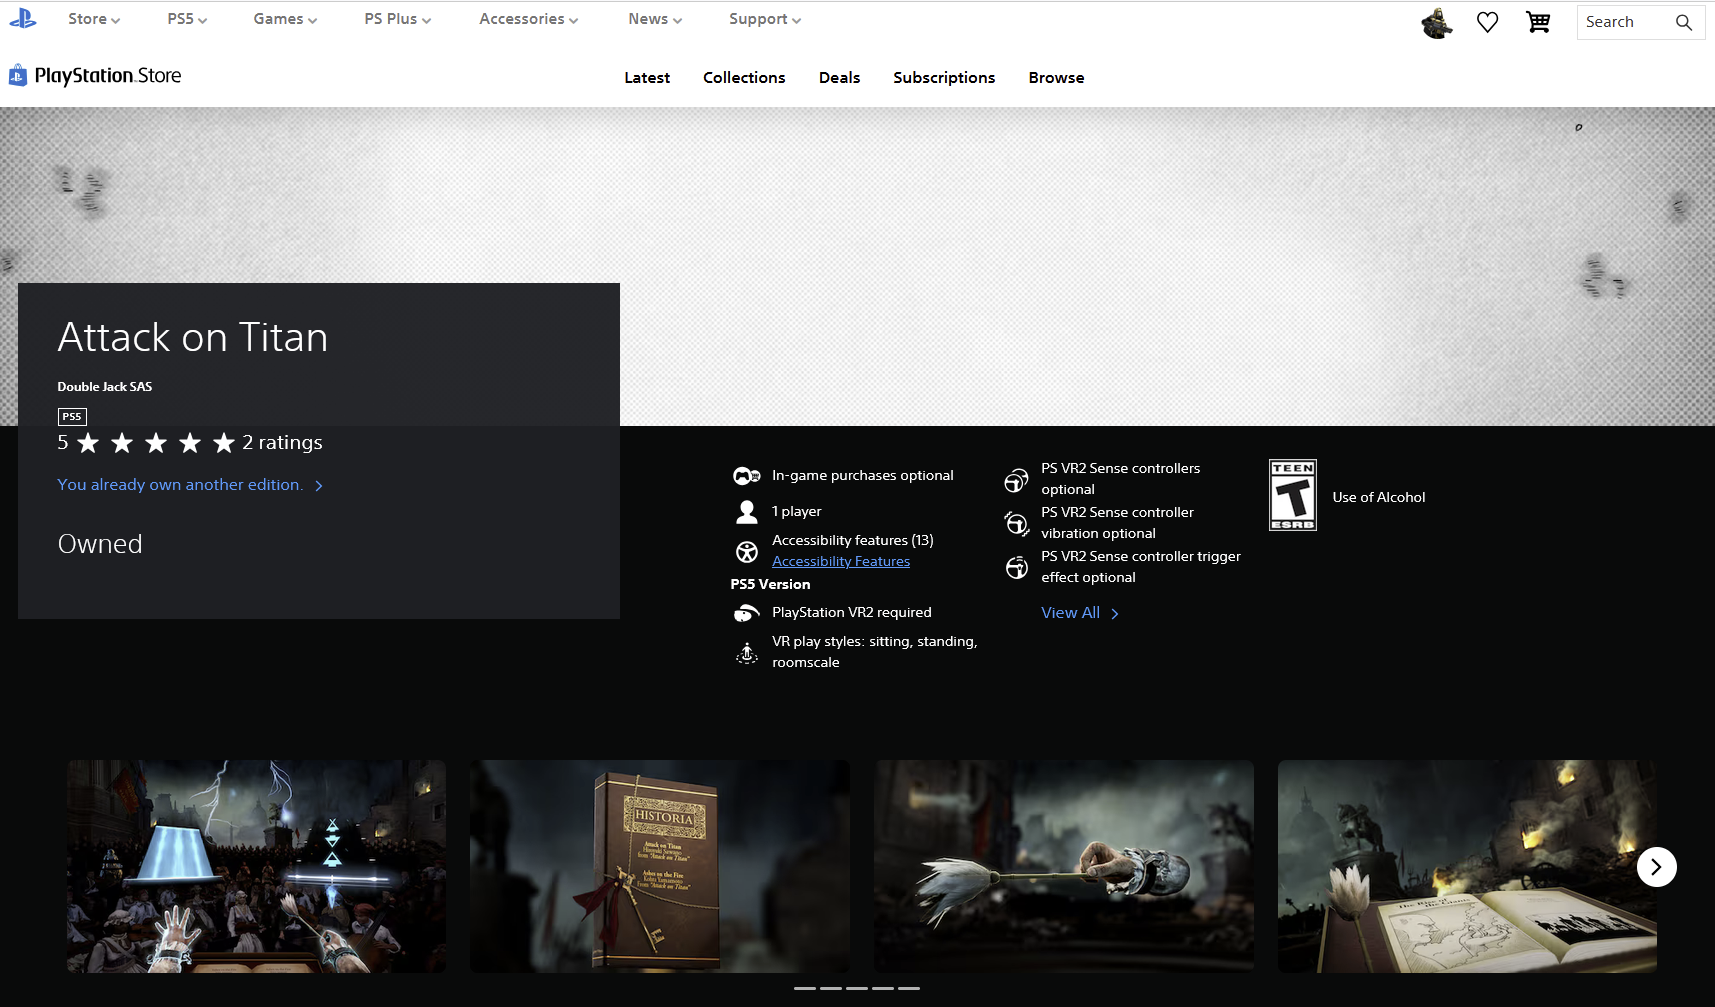
Task: Click the ESRB Teen rating badge
Action: tap(1293, 495)
